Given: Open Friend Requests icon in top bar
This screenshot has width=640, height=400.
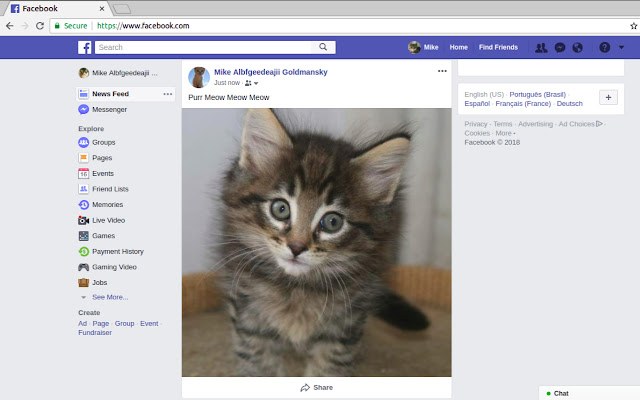Looking at the screenshot, I should coord(541,47).
